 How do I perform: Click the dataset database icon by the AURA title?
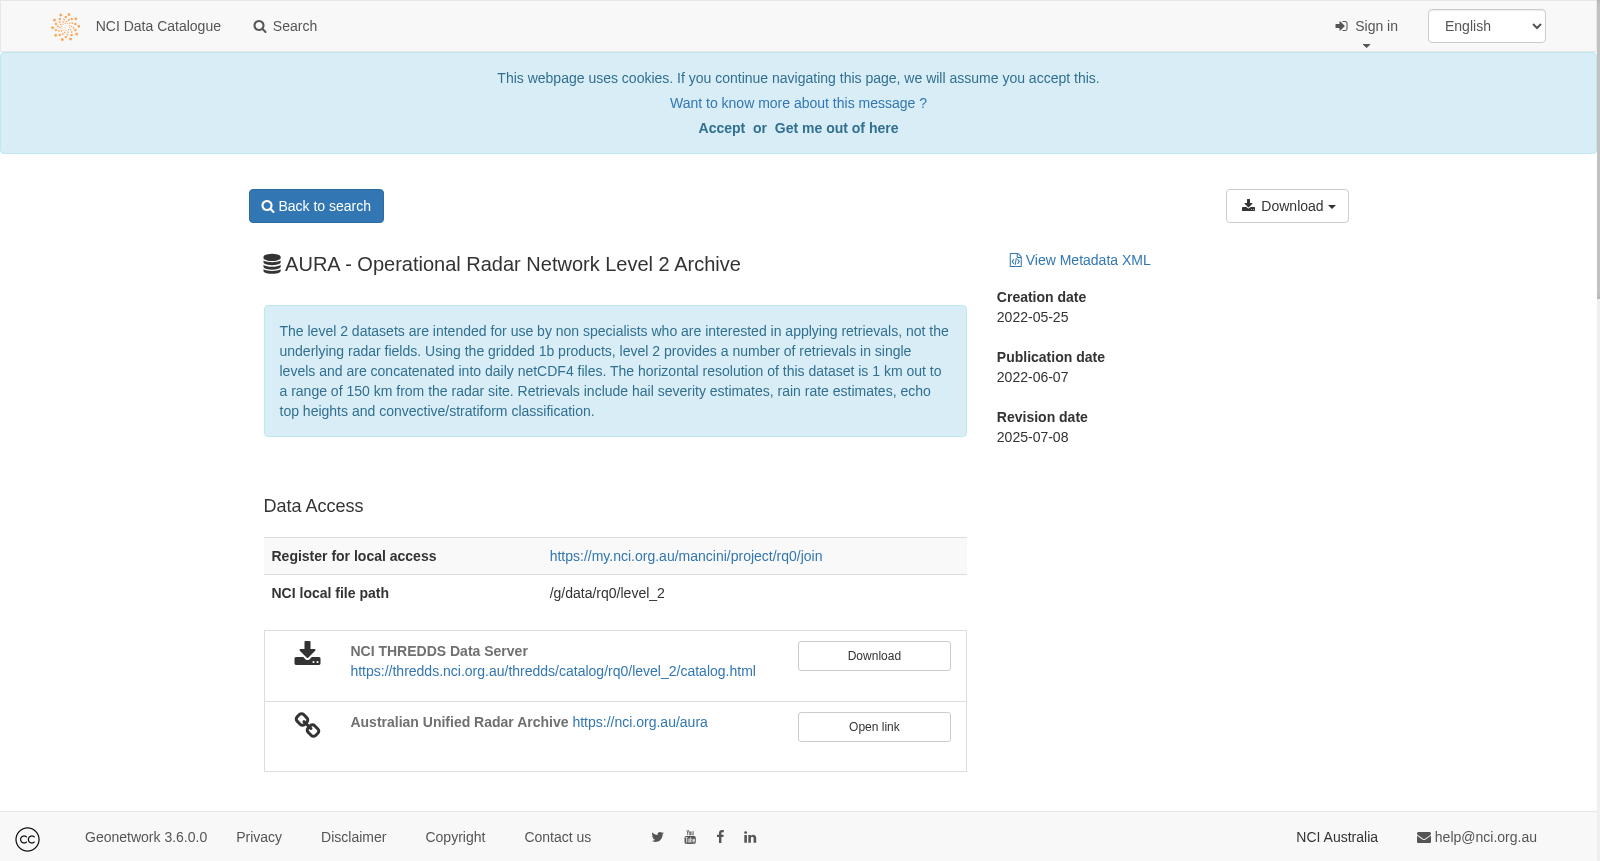tap(272, 264)
